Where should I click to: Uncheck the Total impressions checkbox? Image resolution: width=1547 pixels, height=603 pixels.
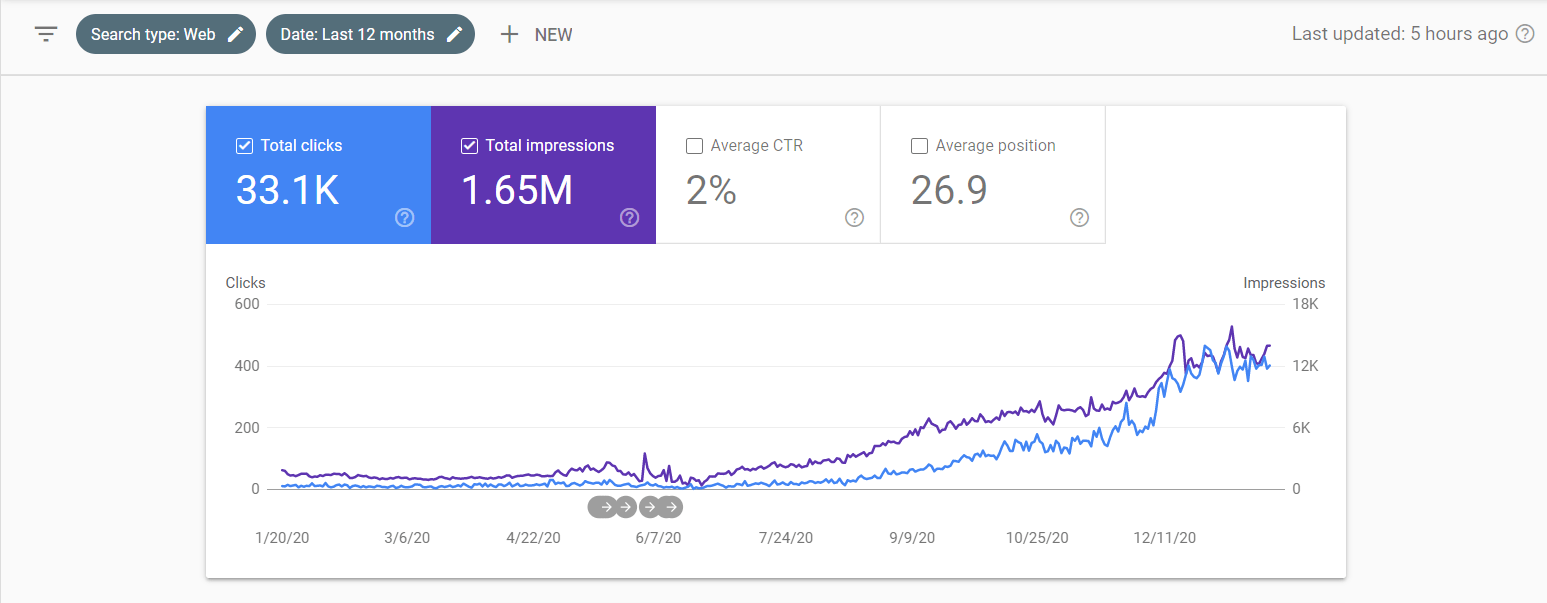469,146
